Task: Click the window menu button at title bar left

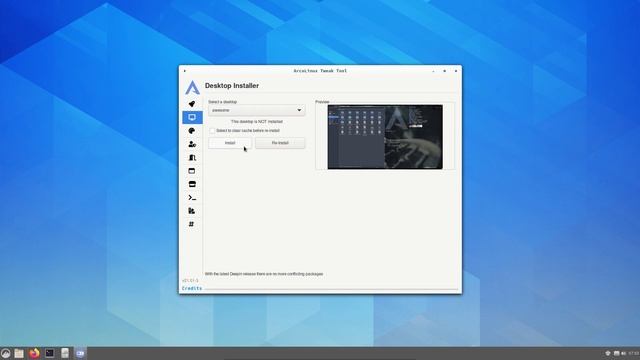Action: pos(184,71)
